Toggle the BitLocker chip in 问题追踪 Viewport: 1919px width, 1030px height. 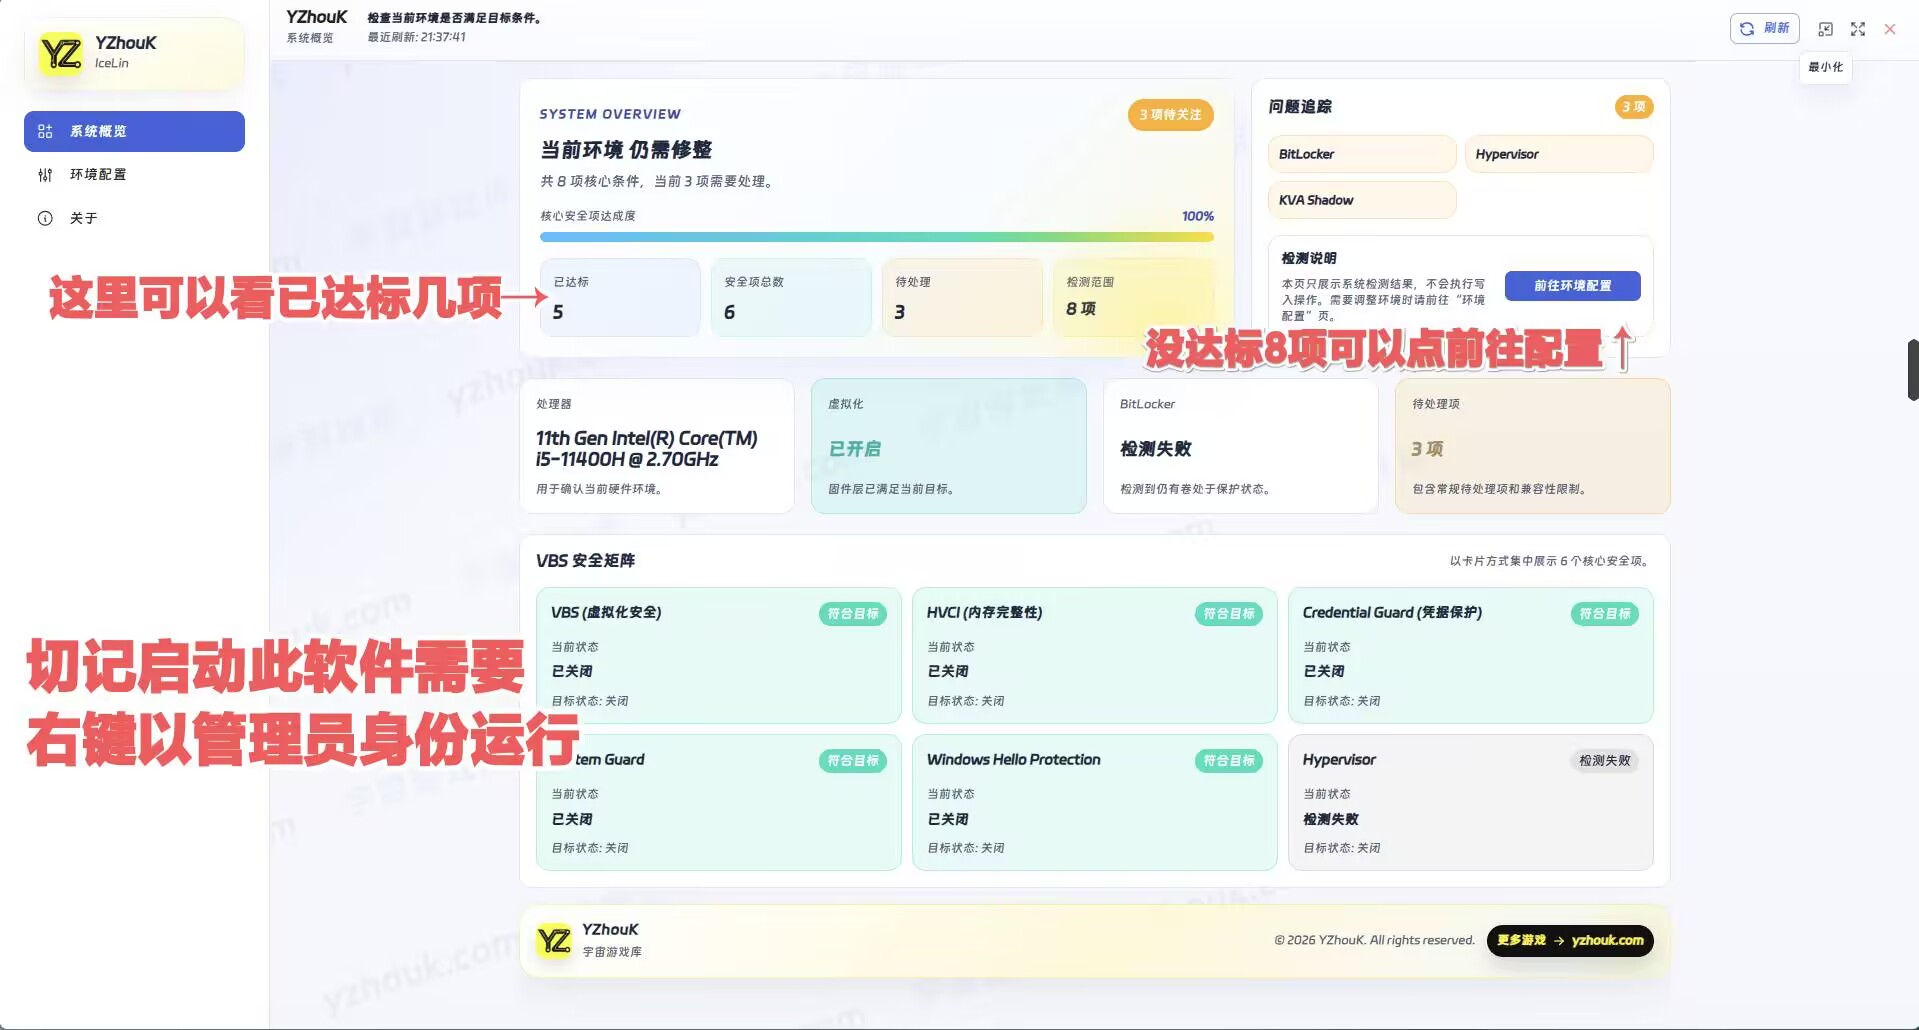click(1361, 153)
